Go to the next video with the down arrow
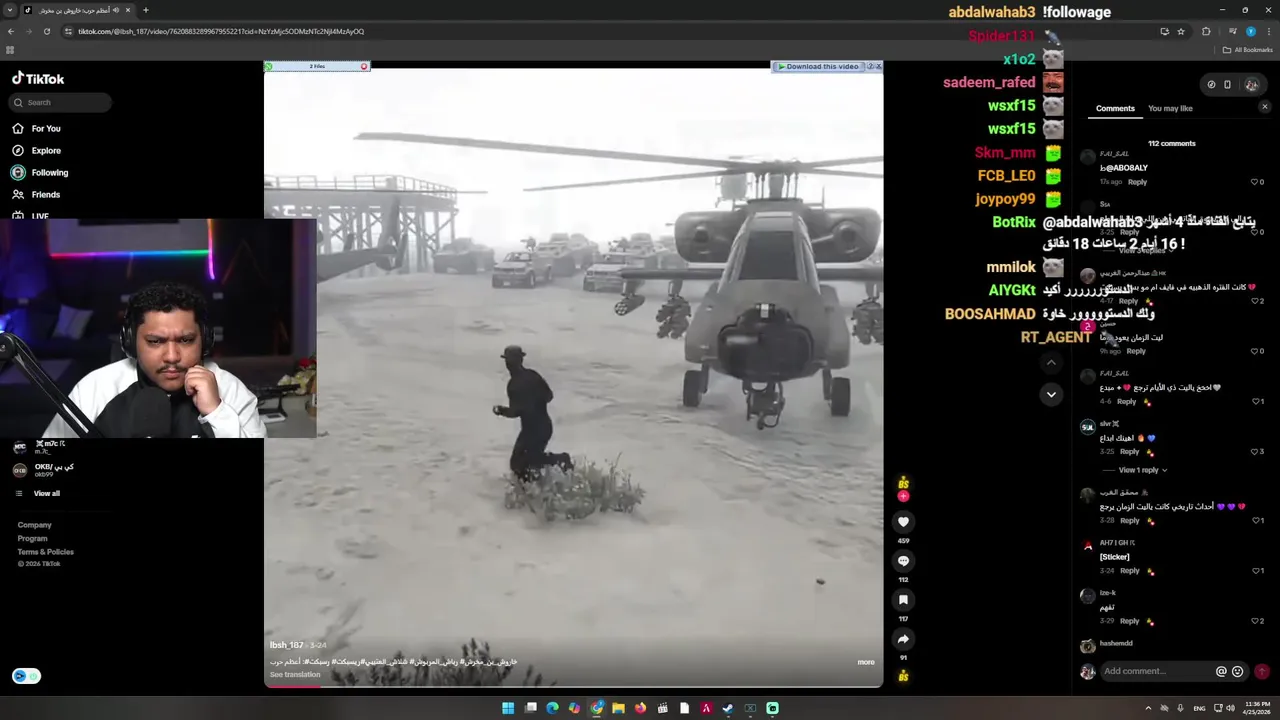Screen dimensions: 1280x720 tap(1051, 394)
